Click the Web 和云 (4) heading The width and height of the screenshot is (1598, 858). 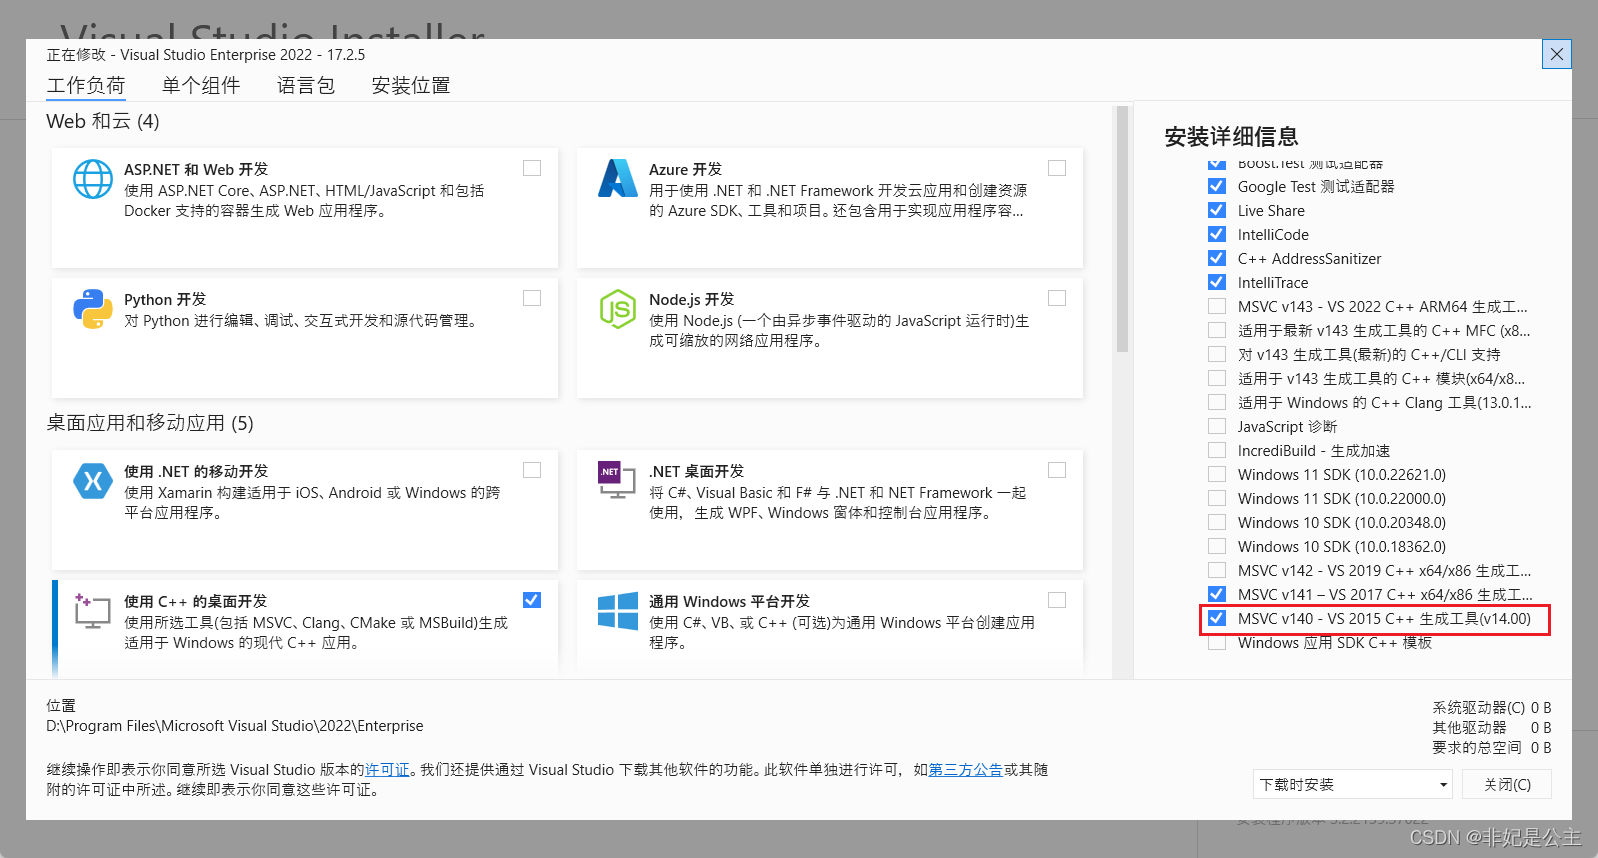[x=103, y=121]
